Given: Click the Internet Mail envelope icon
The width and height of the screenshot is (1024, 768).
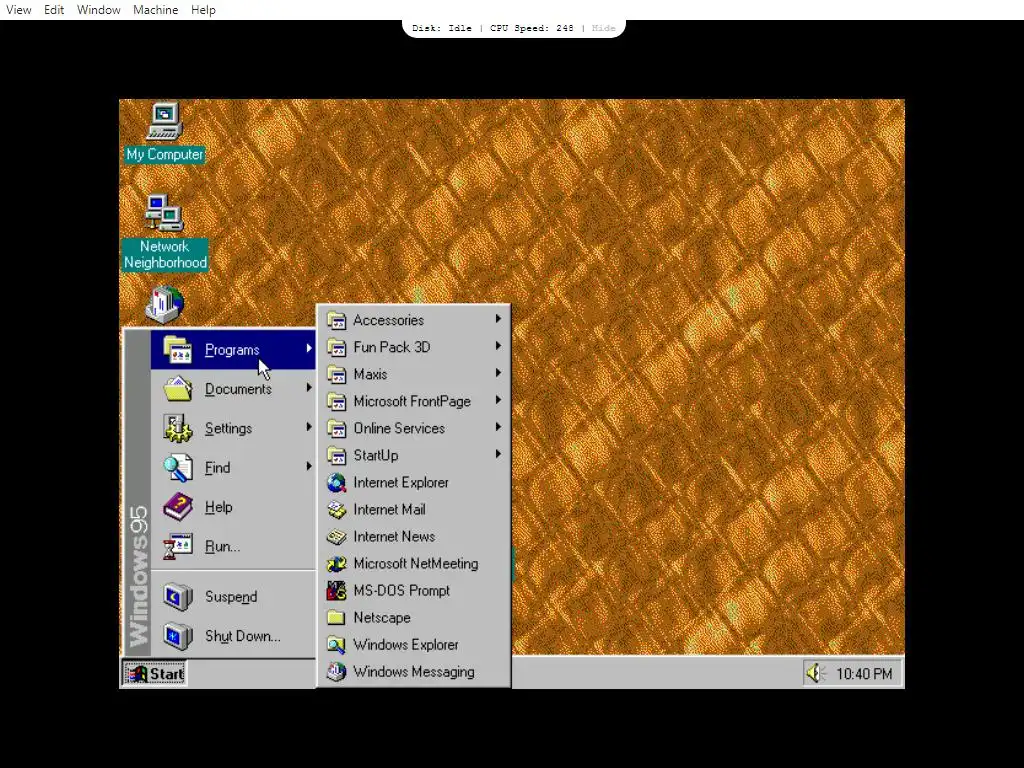Looking at the screenshot, I should [x=336, y=509].
